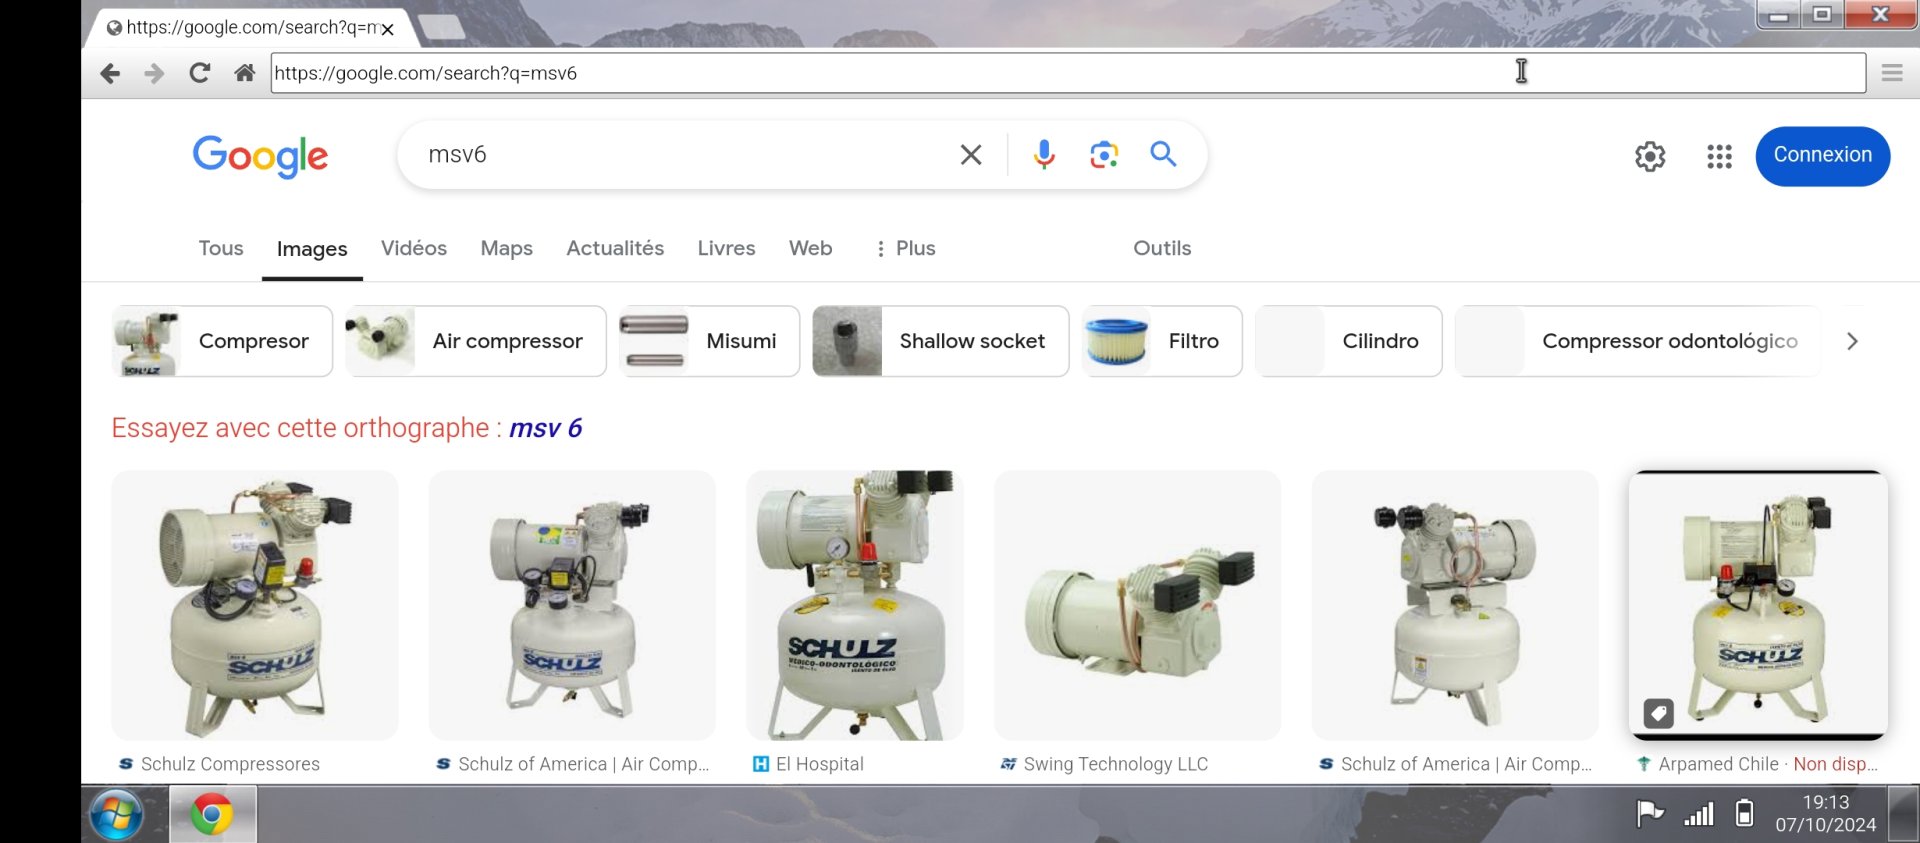Screen dimensions: 1920x843
Task: Visit the El Hospital source link
Action: 808,764
